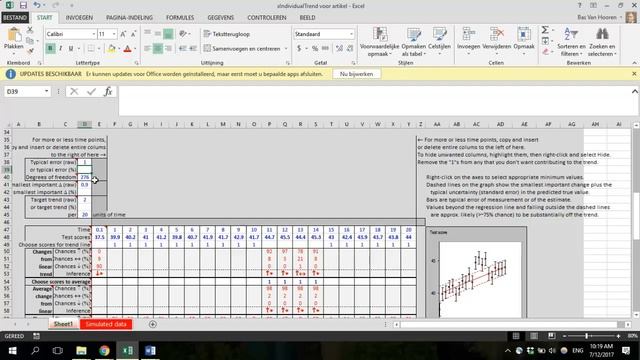This screenshot has height=360, width=640.
Task: Toggle bottom vertical alignment
Action: tap(168, 34)
